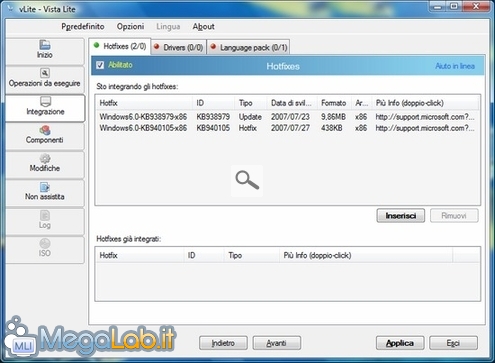Click the 9,86MB size cell
The height and width of the screenshot is (363, 495).
pyautogui.click(x=333, y=117)
